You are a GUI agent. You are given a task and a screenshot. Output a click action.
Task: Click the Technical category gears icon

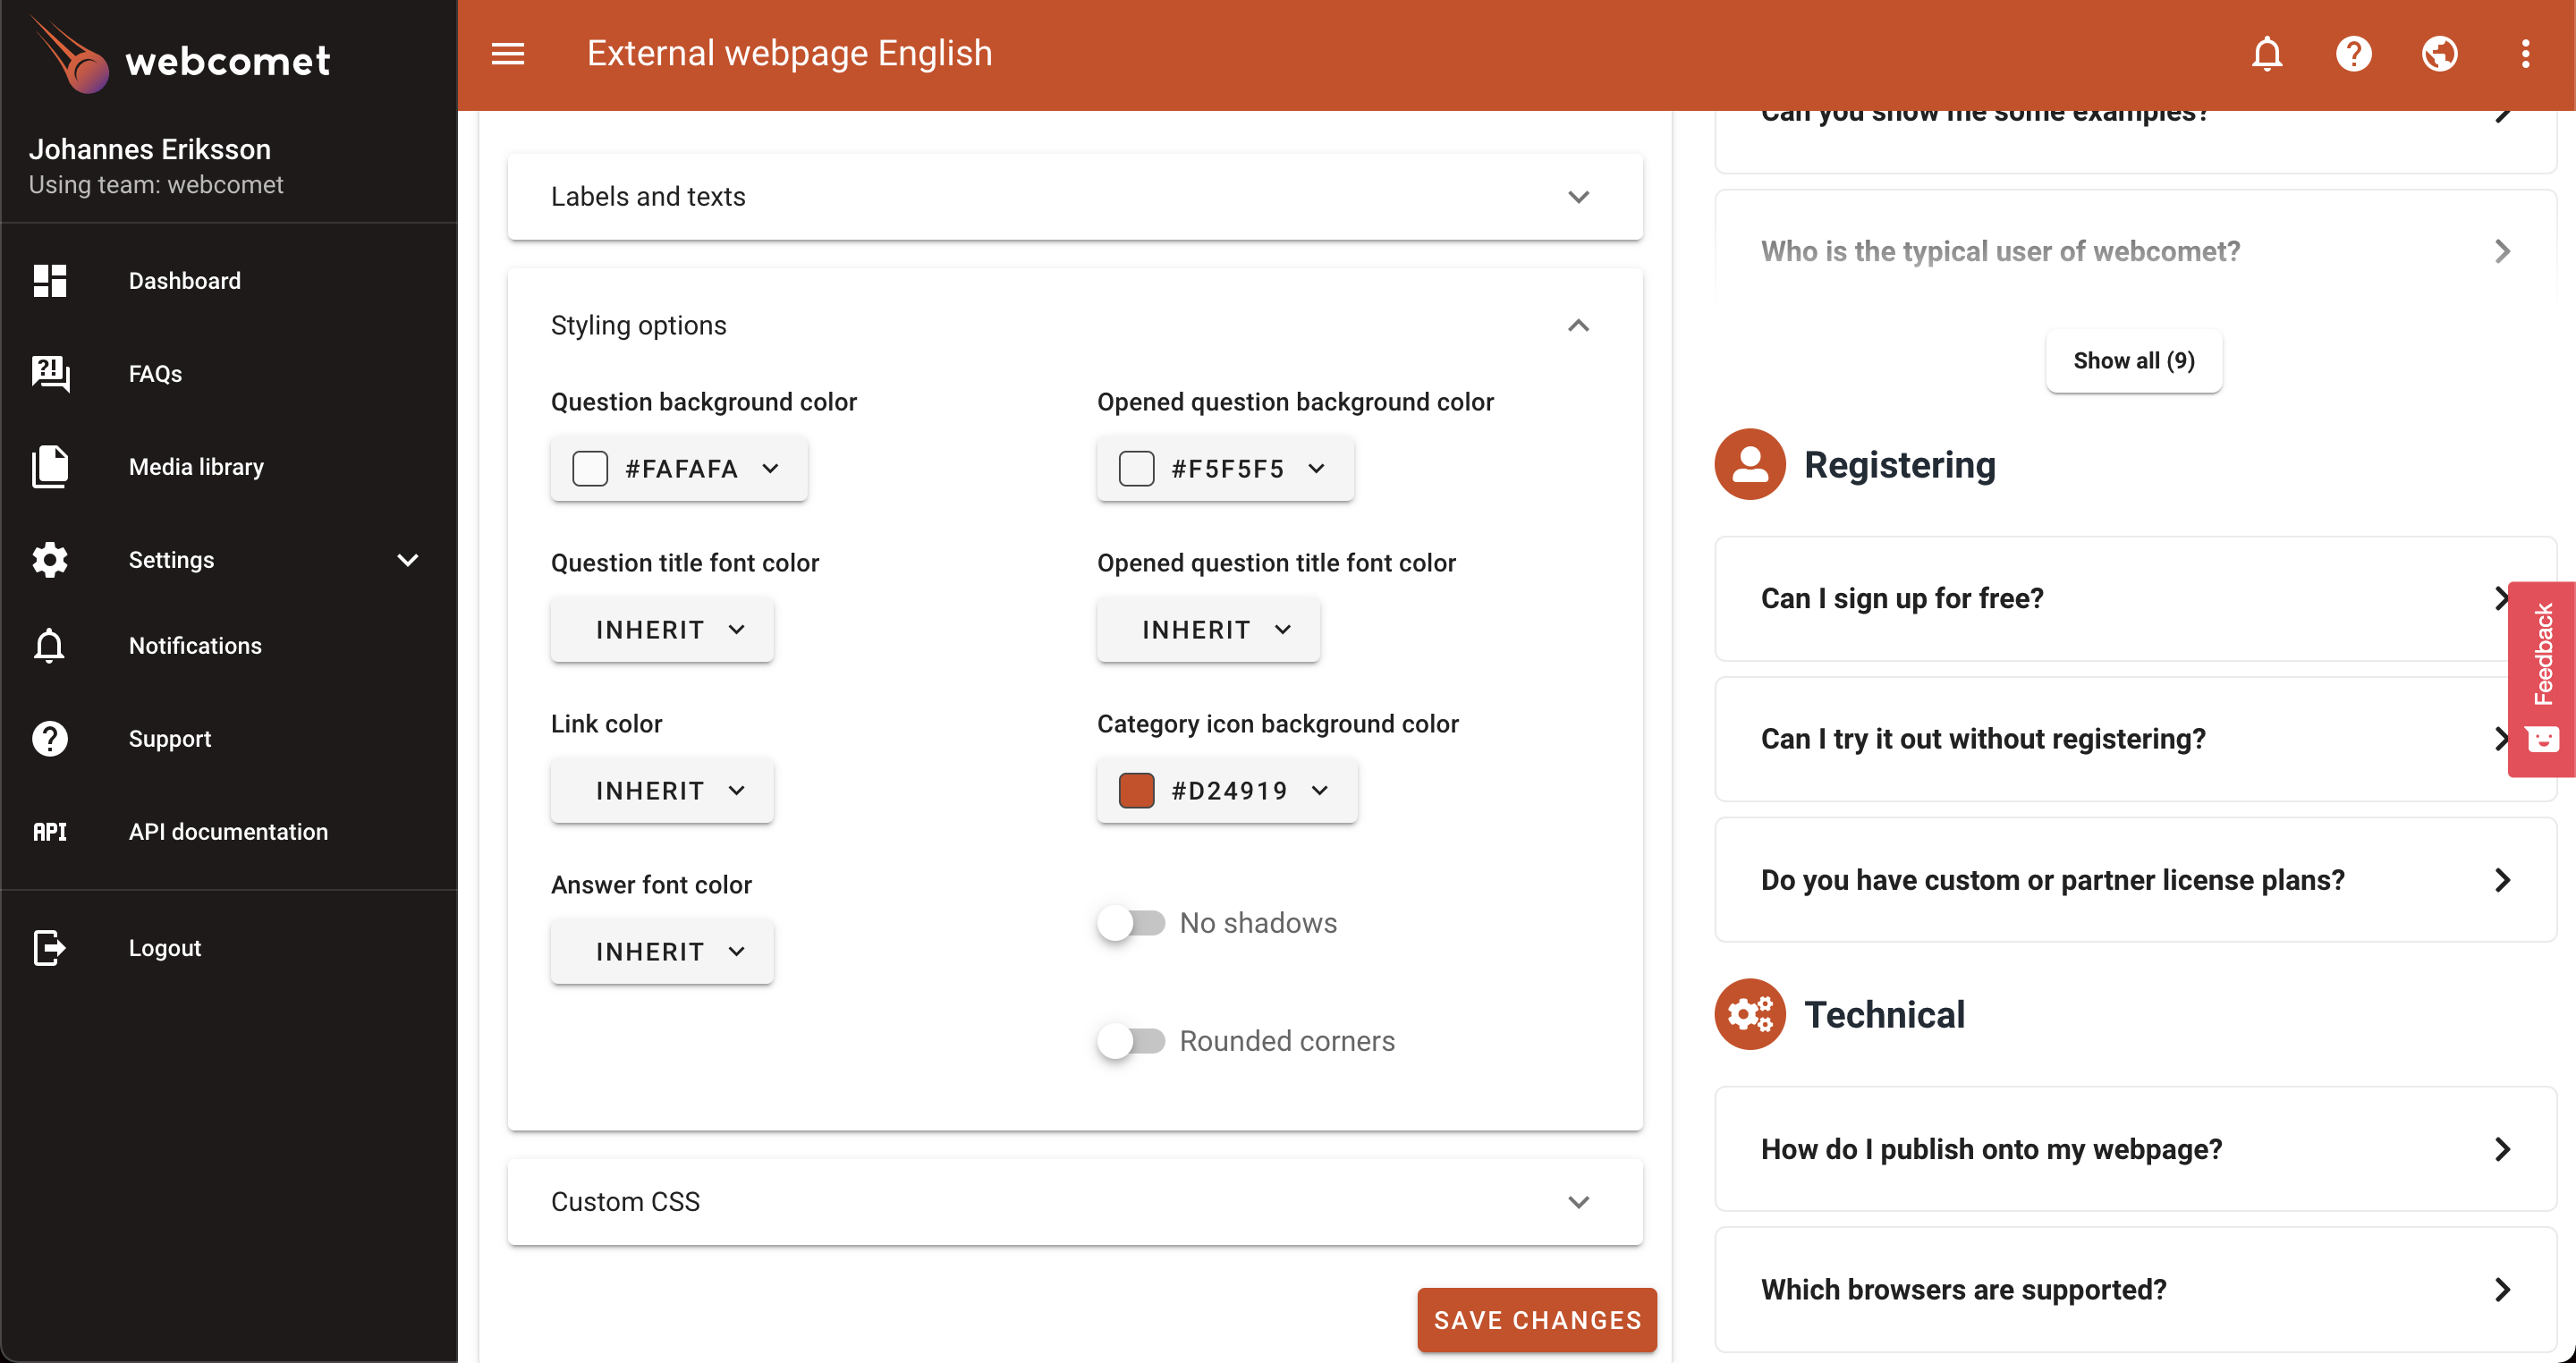point(1750,1015)
